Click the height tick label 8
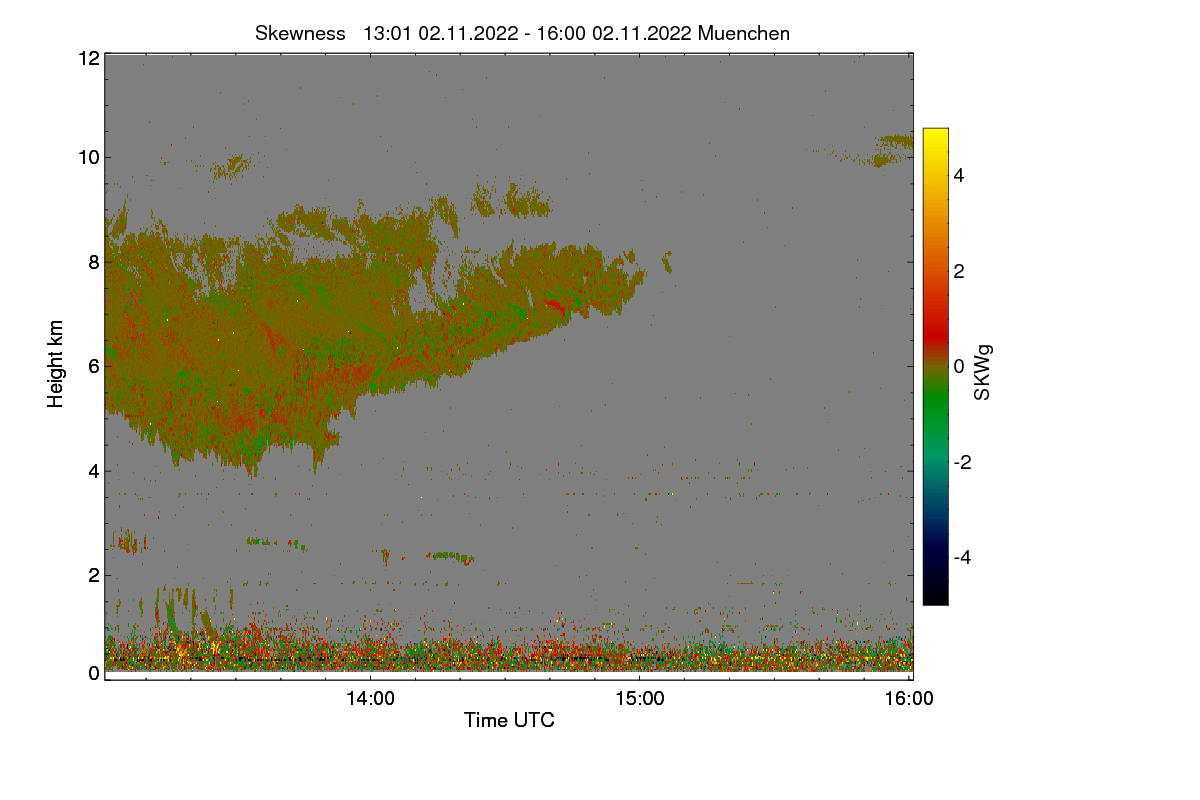 [93, 262]
